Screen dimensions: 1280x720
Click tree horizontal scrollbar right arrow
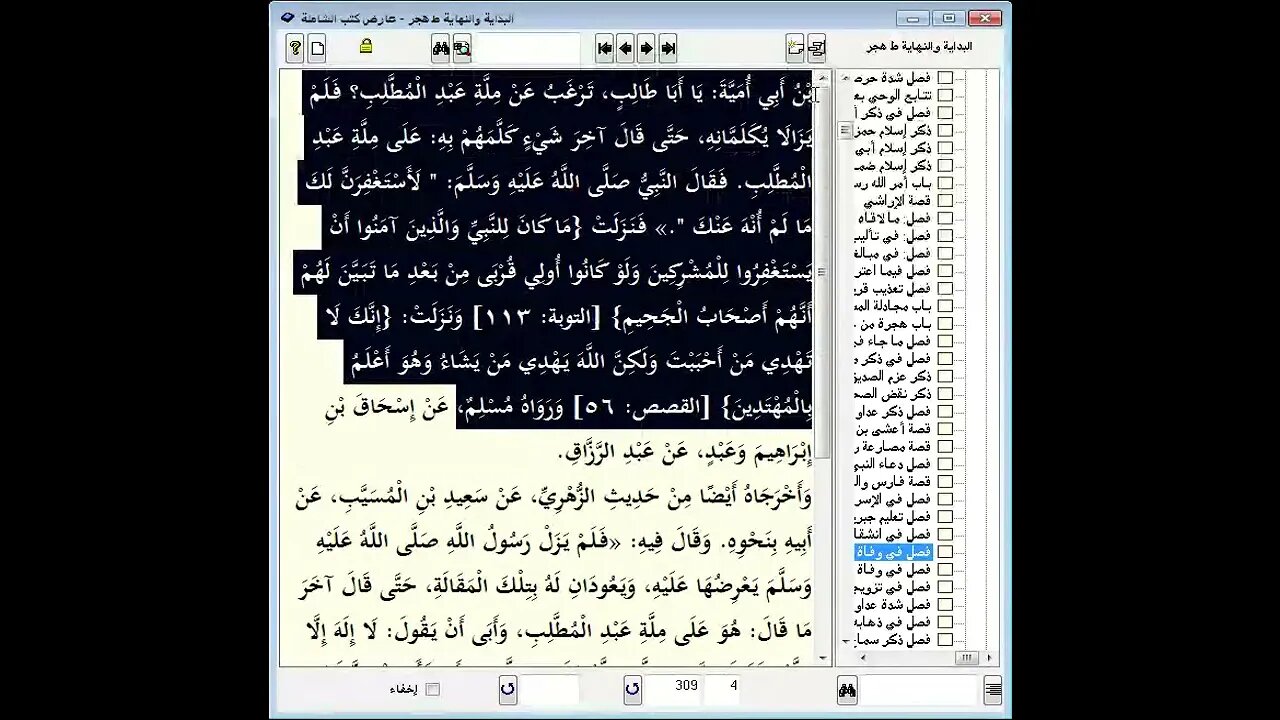coord(990,658)
